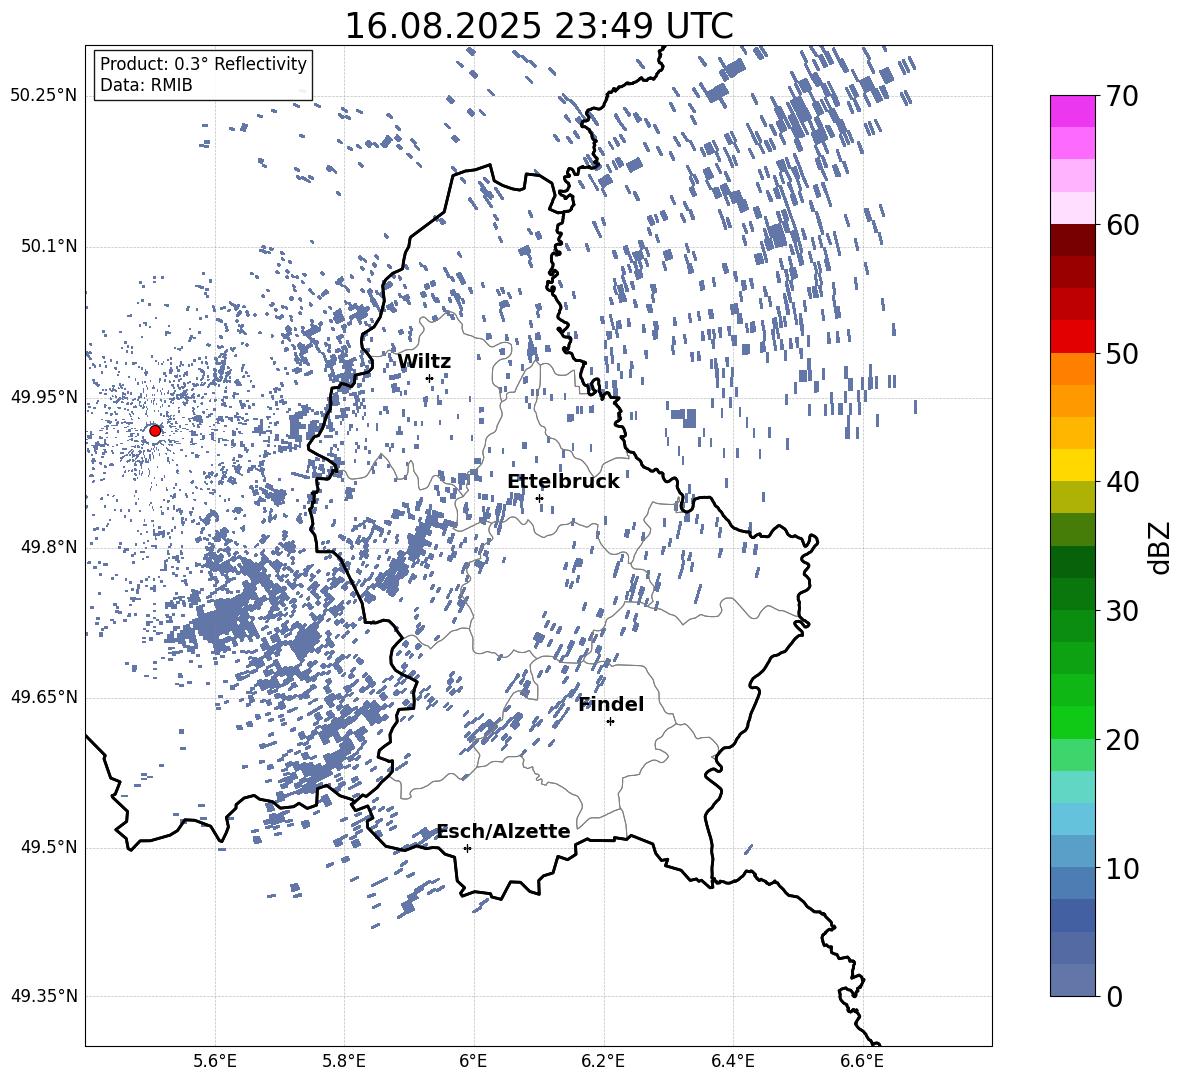Click the 49.5°N latitude label
The width and height of the screenshot is (1184, 1081).
[x=48, y=847]
